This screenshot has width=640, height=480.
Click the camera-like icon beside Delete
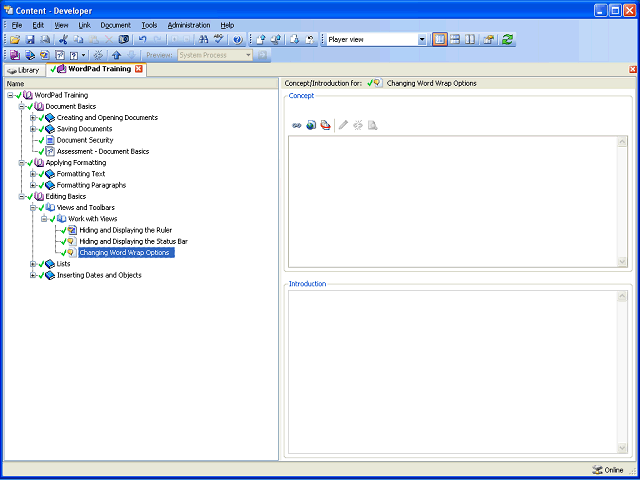[124, 40]
